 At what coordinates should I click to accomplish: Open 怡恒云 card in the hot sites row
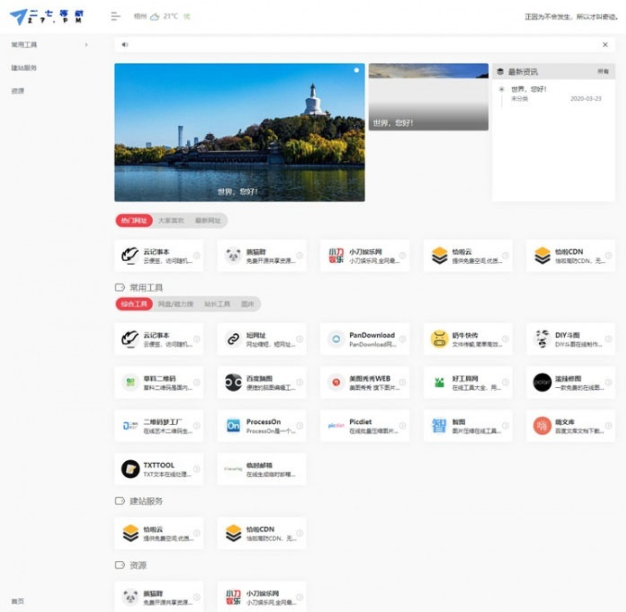pyautogui.click(x=468, y=256)
